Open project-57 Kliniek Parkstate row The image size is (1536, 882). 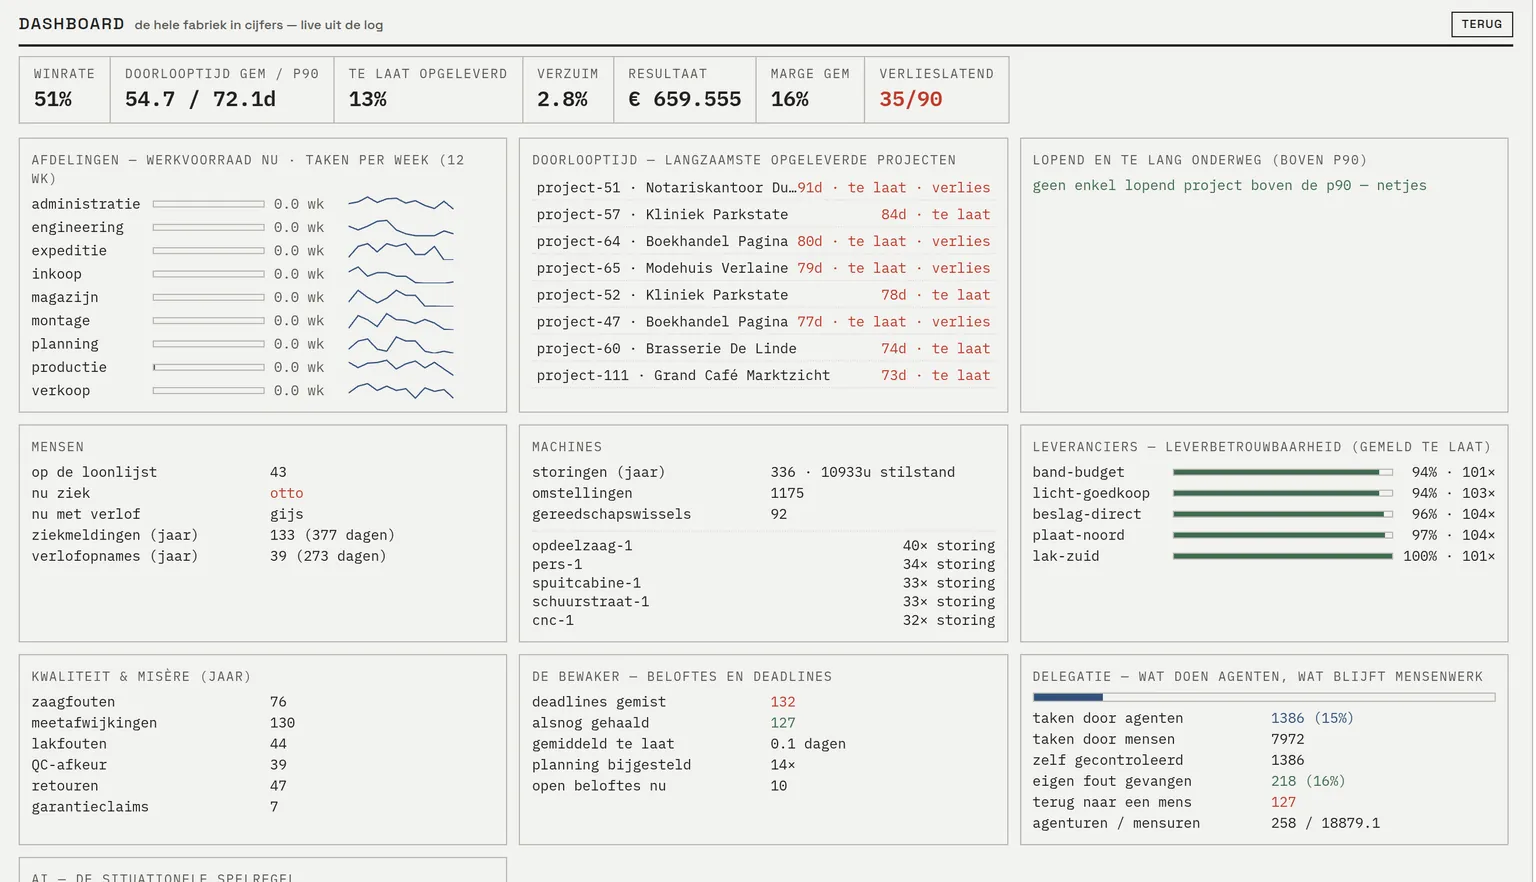coord(763,215)
